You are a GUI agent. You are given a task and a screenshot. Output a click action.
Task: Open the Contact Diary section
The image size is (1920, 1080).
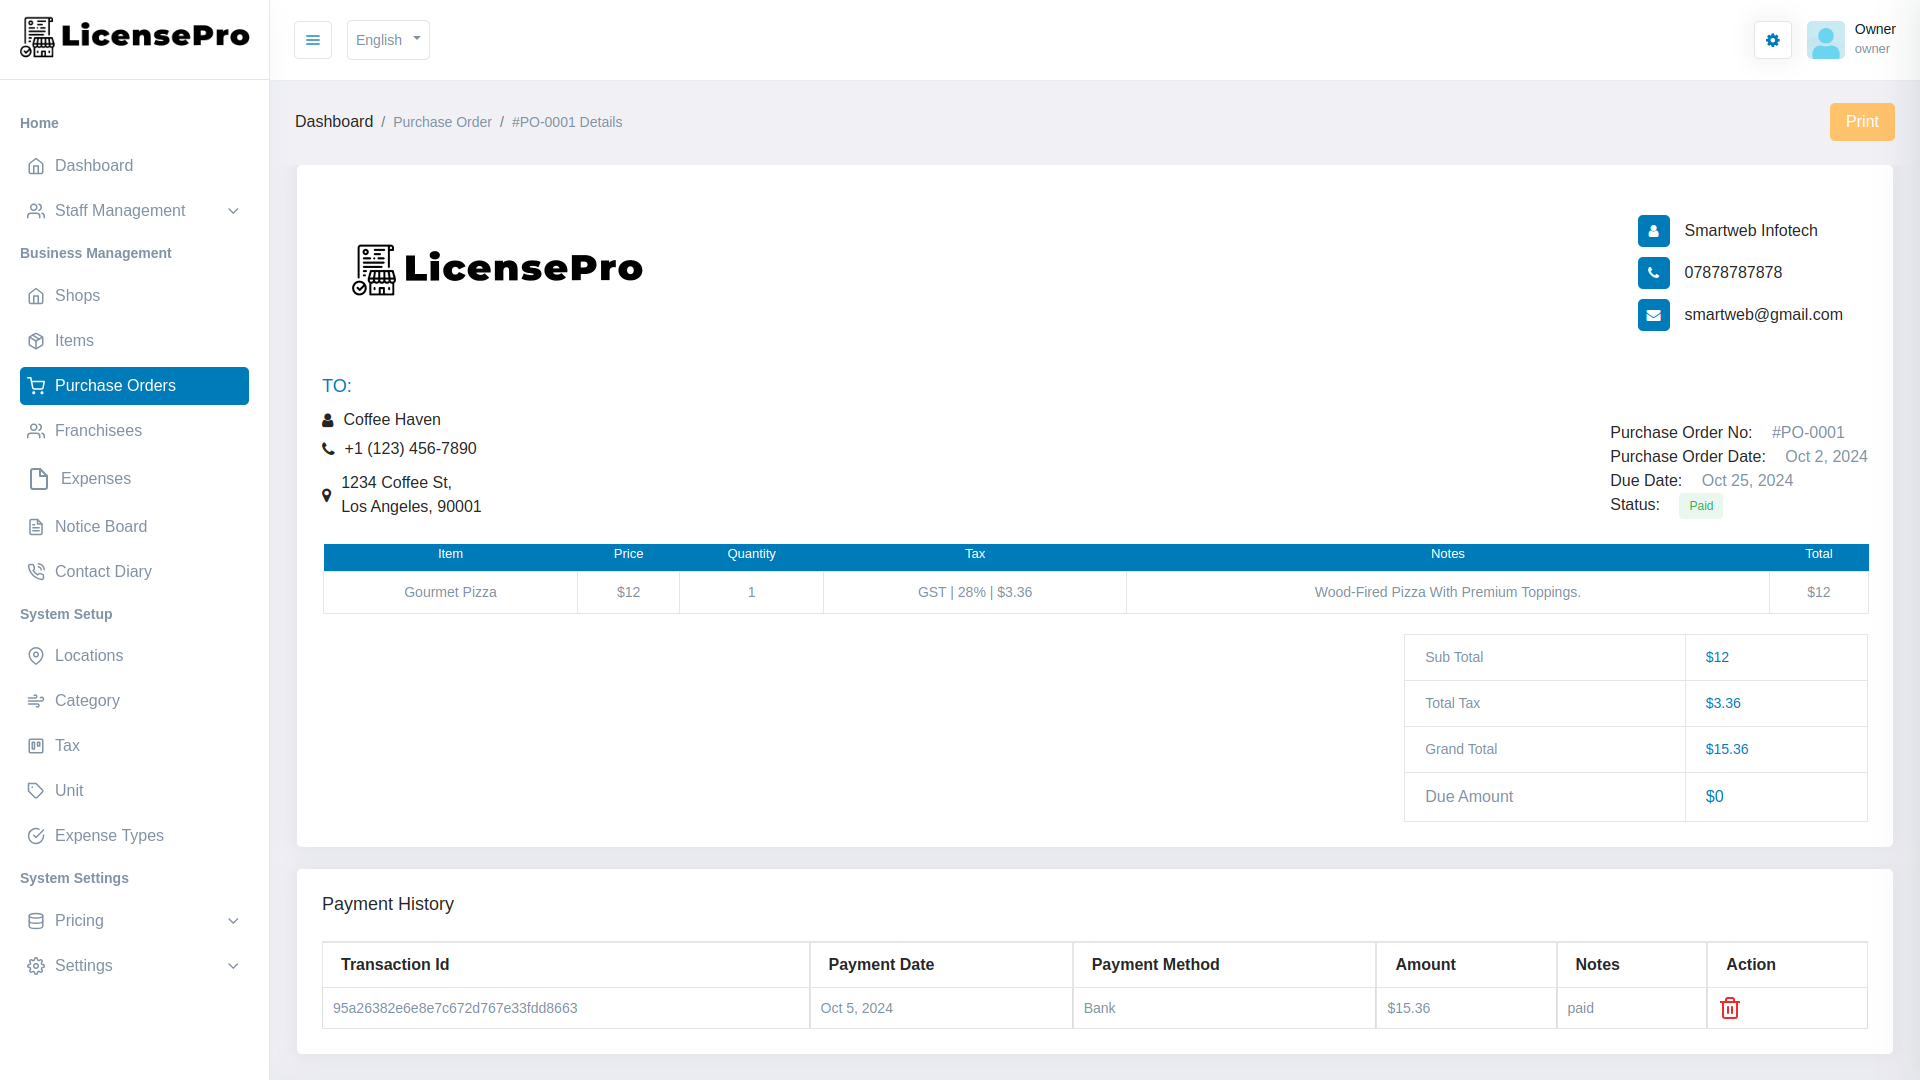(103, 571)
